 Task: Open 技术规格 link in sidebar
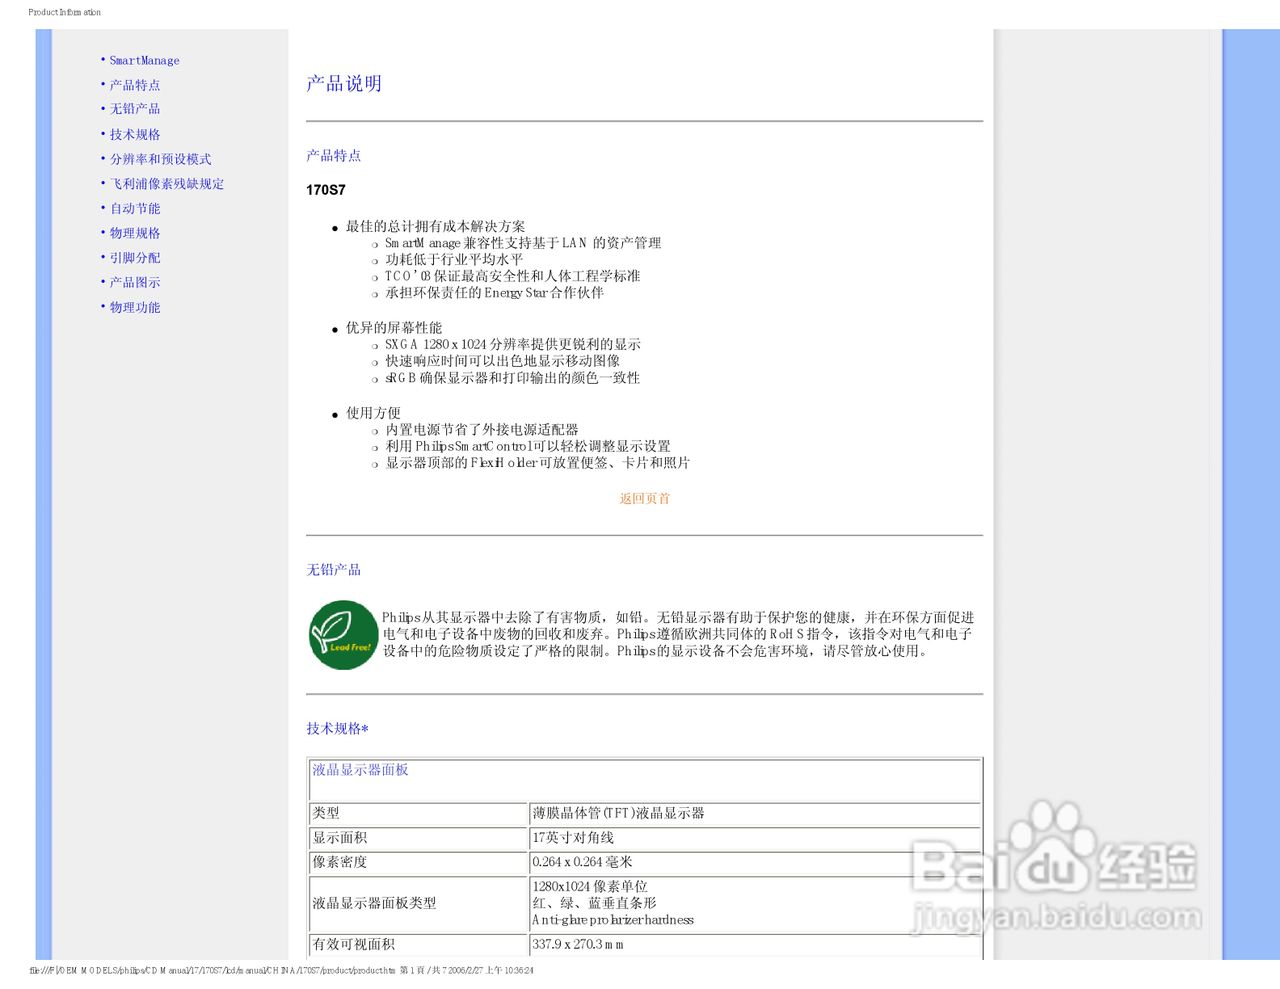click(135, 135)
